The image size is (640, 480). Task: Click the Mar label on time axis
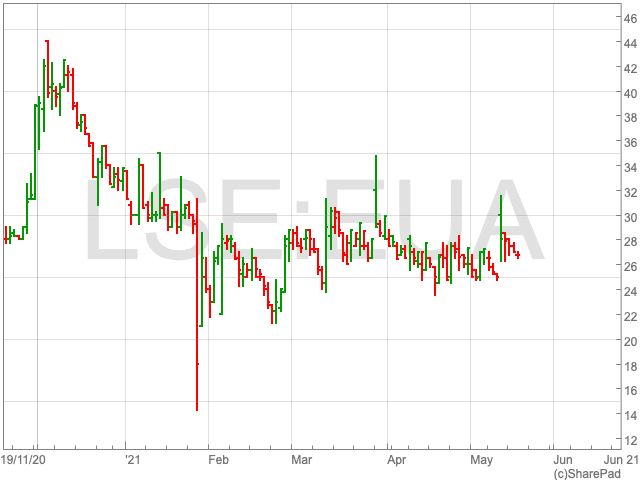pyautogui.click(x=301, y=458)
